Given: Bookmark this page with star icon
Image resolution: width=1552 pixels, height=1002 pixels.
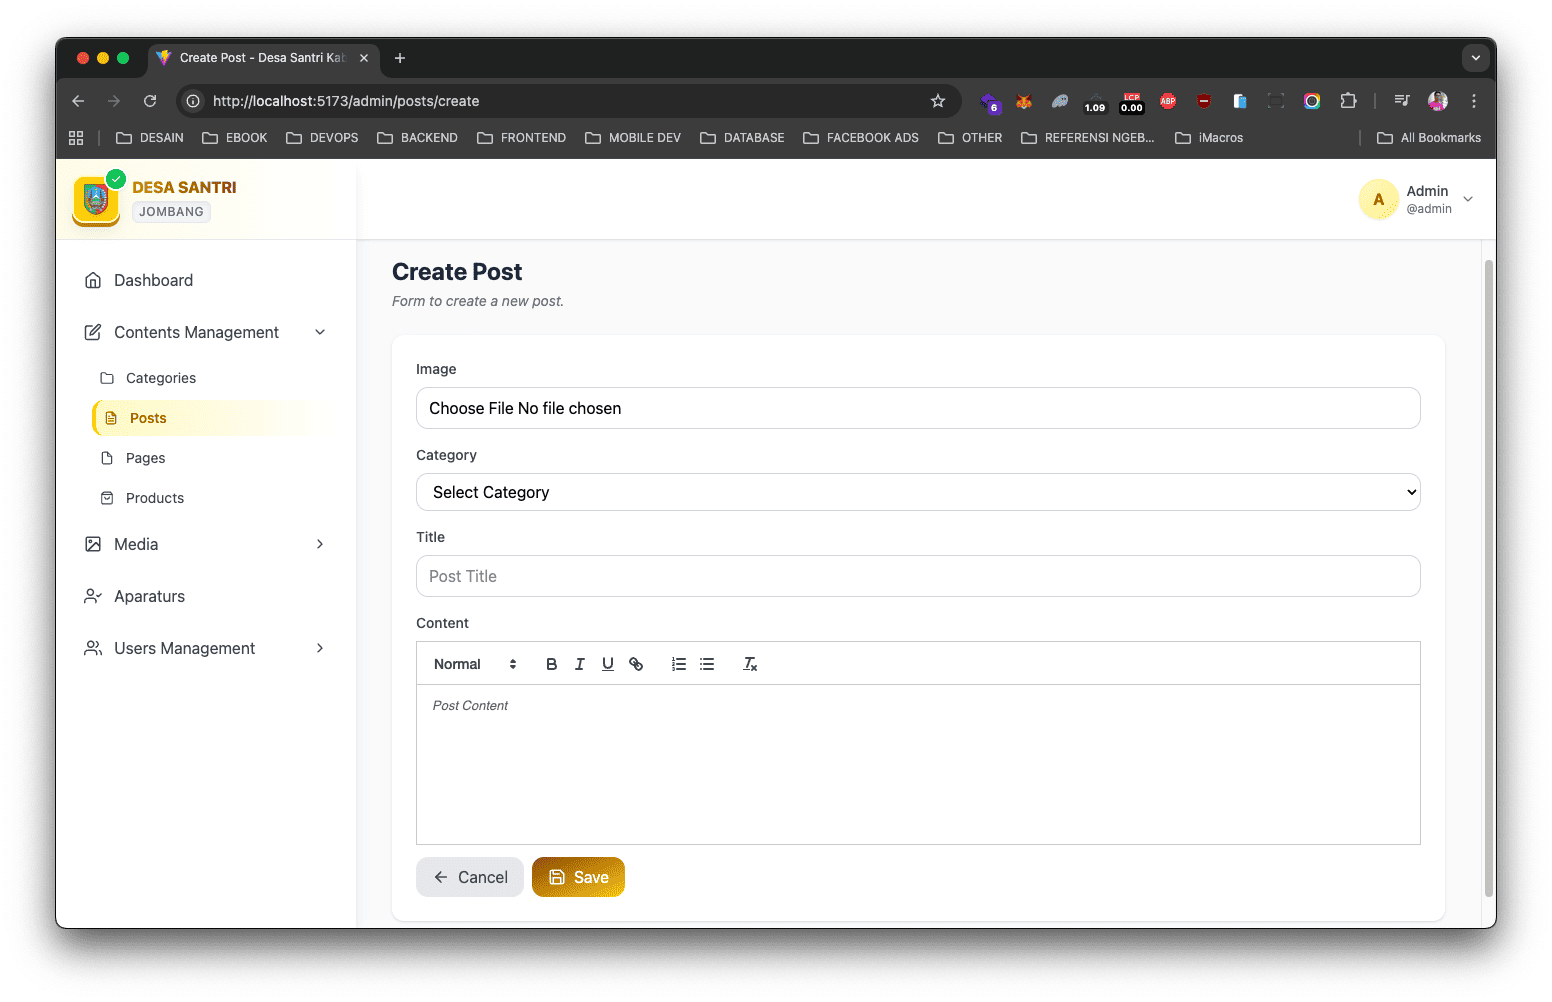Looking at the screenshot, I should point(938,101).
